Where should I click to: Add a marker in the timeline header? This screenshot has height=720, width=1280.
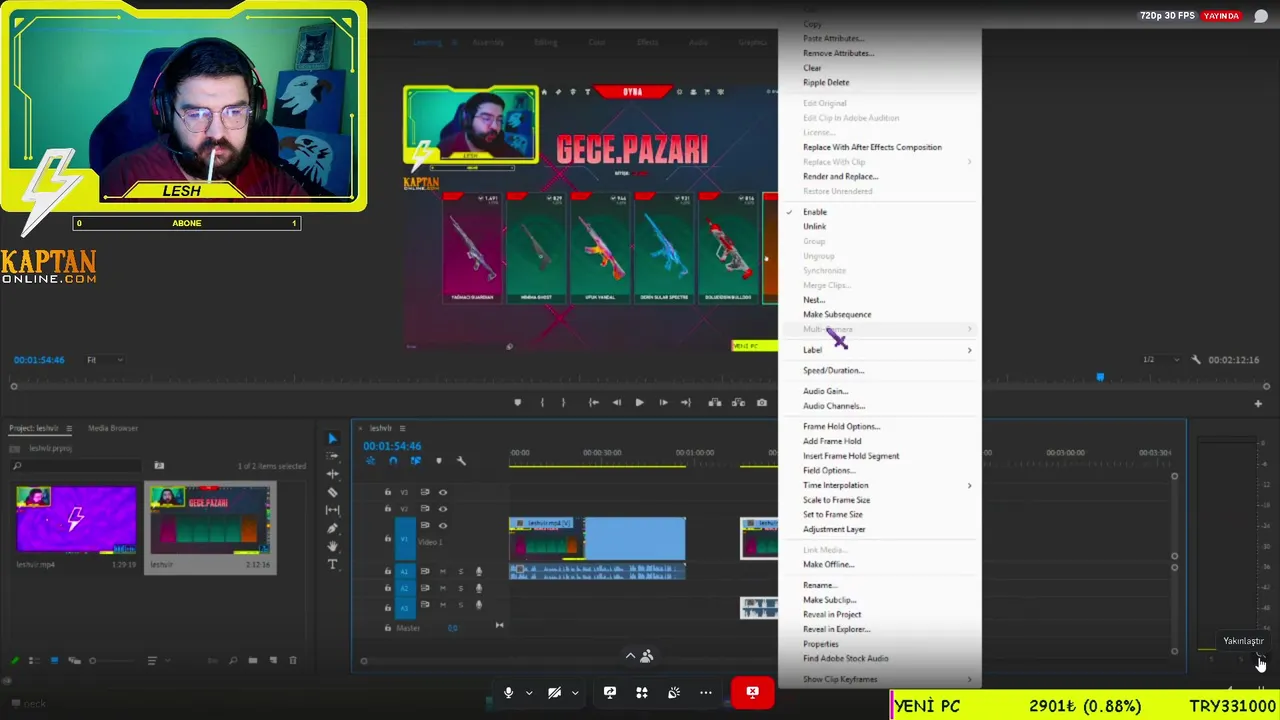coord(438,461)
